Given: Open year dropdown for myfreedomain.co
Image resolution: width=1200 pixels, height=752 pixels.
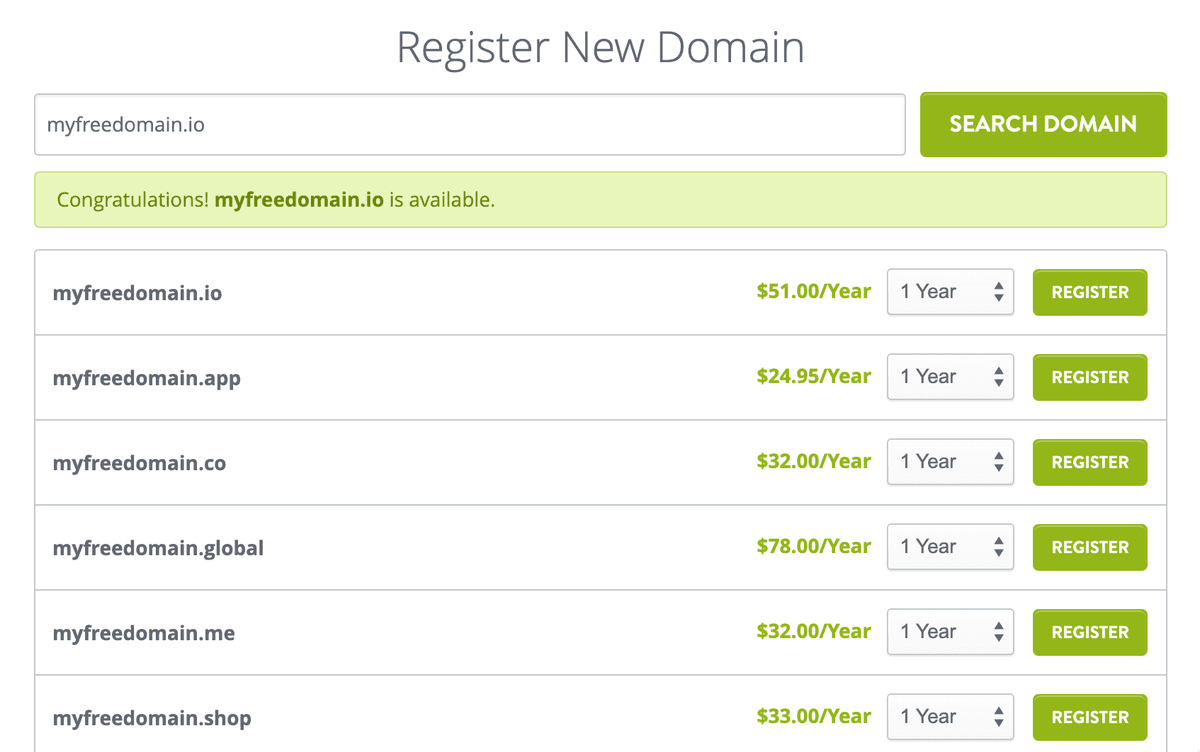Looking at the screenshot, I should [950, 462].
